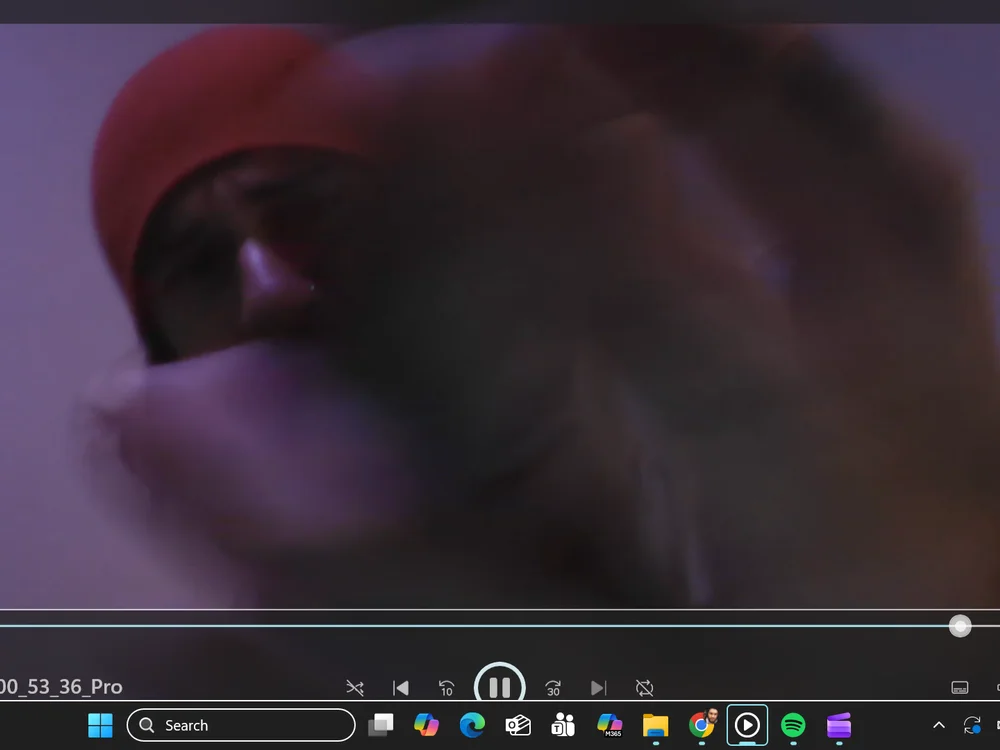Click the sync status tray icon

[972, 725]
